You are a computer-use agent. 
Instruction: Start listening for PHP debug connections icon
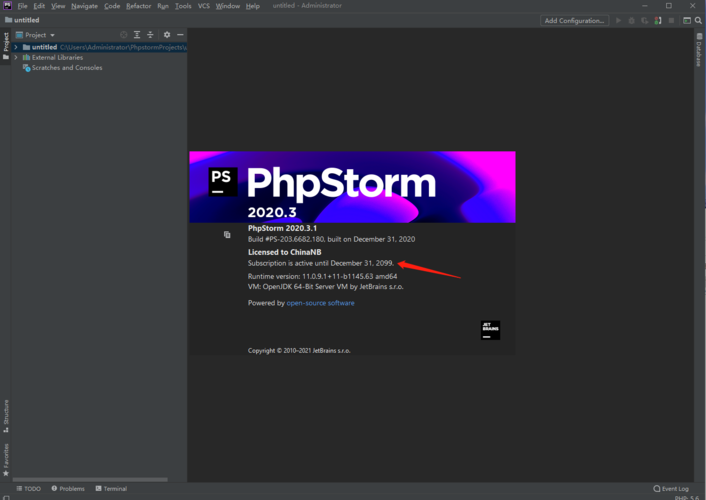click(658, 21)
